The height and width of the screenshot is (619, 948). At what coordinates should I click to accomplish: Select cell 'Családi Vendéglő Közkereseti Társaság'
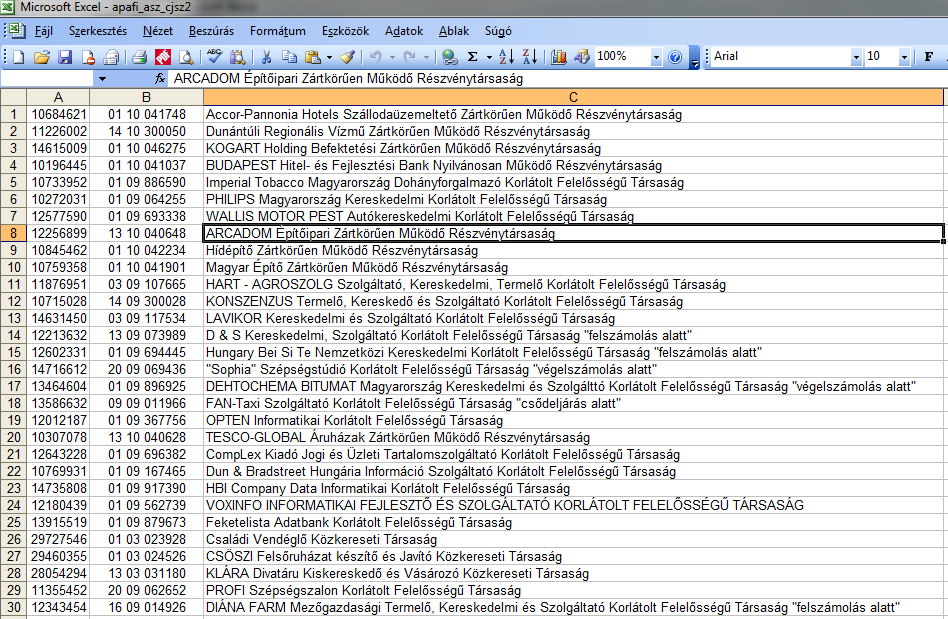click(x=573, y=539)
